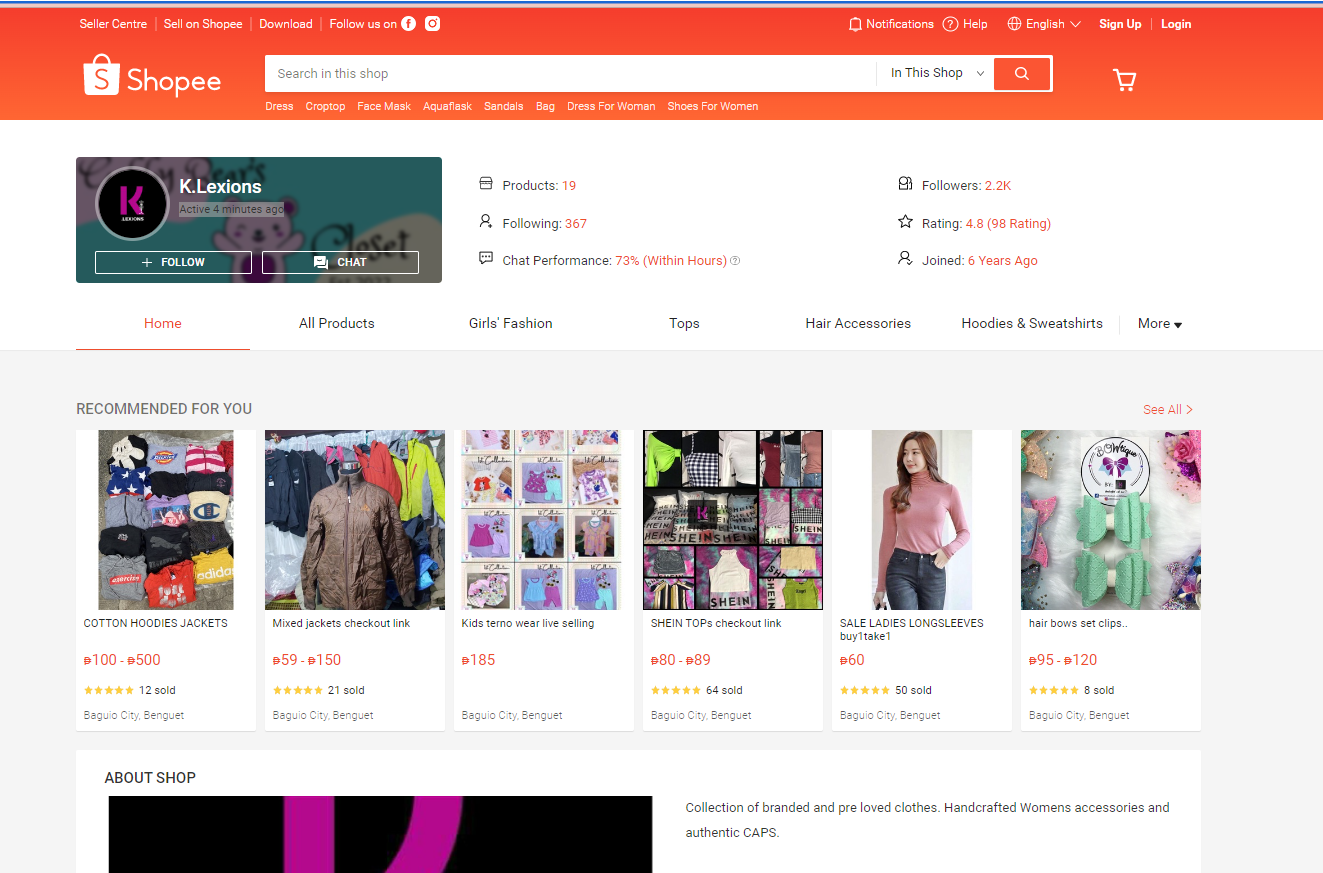The image size is (1323, 873).
Task: Open the In This Shop search scope dropdown
Action: [937, 73]
